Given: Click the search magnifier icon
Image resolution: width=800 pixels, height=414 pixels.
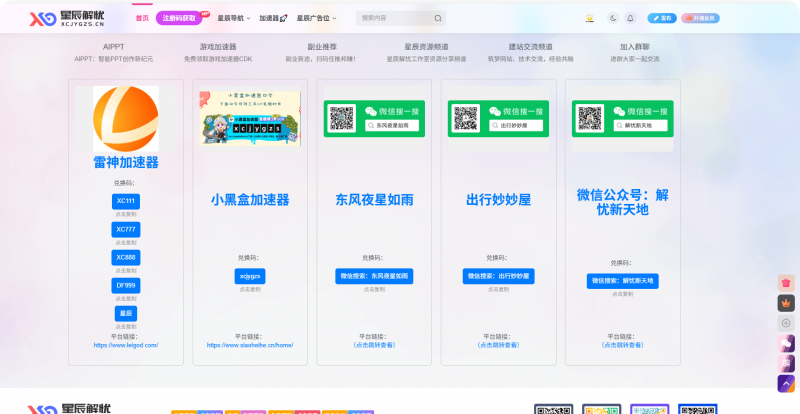Looking at the screenshot, I should tap(438, 18).
